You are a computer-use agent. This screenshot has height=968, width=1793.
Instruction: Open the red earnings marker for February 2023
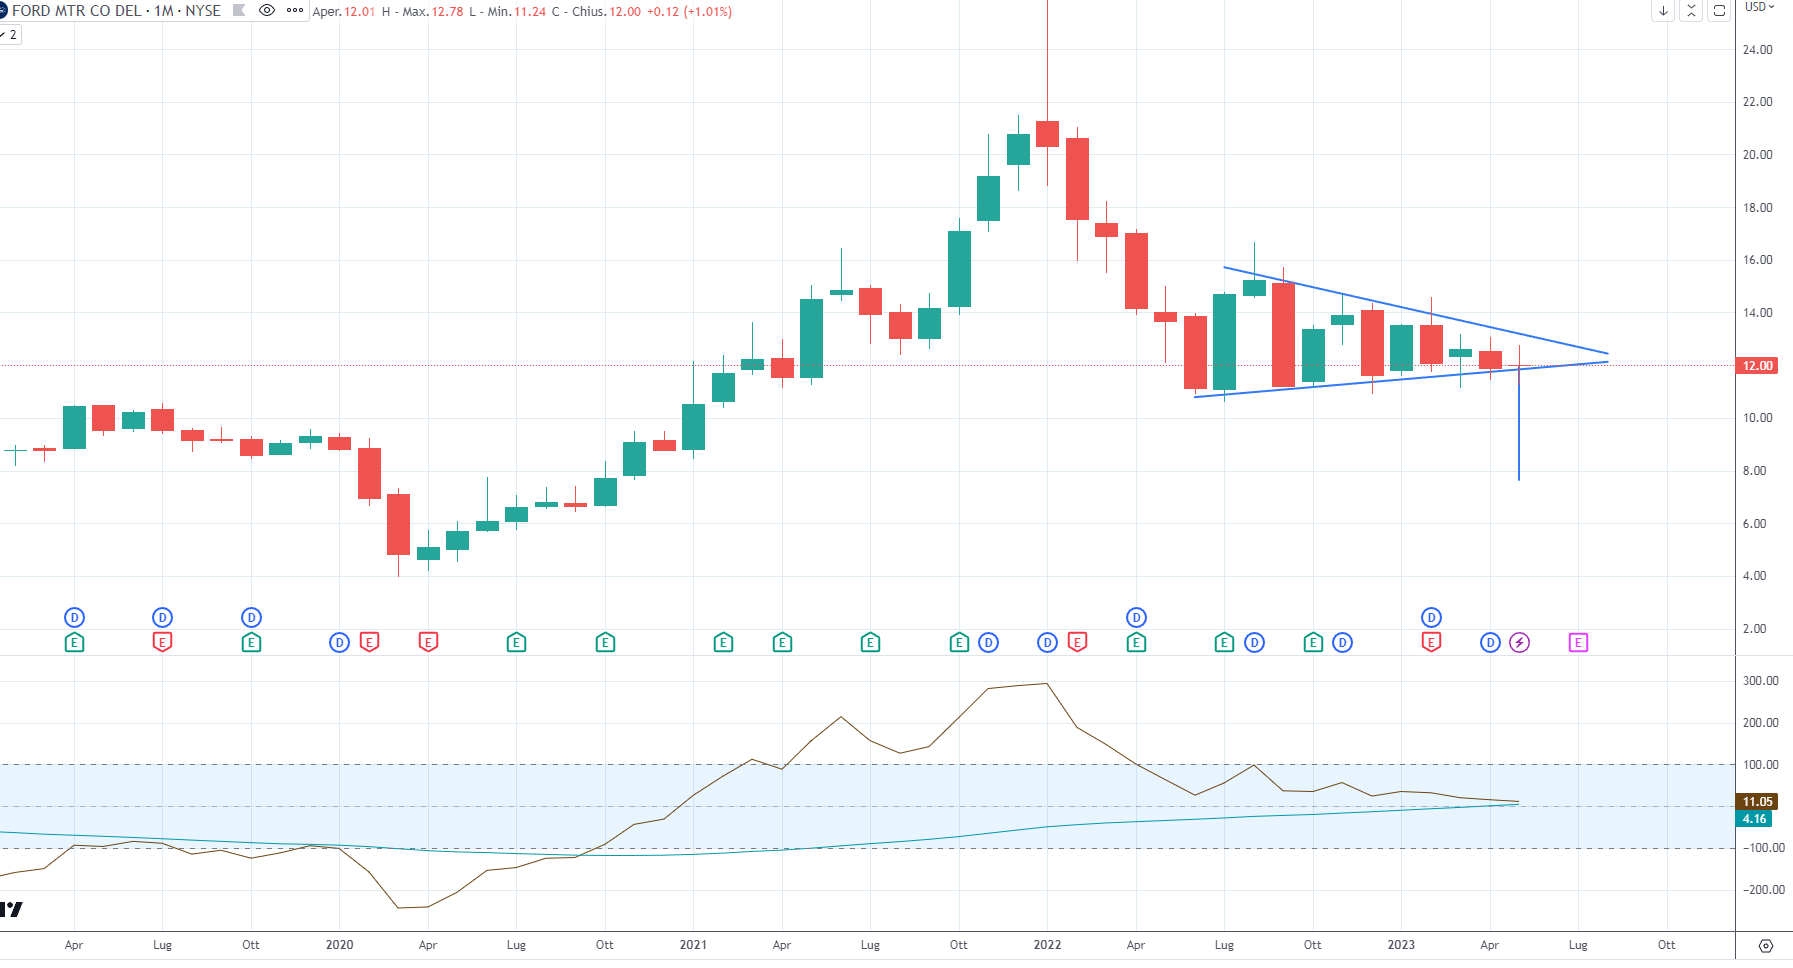pyautogui.click(x=1431, y=643)
